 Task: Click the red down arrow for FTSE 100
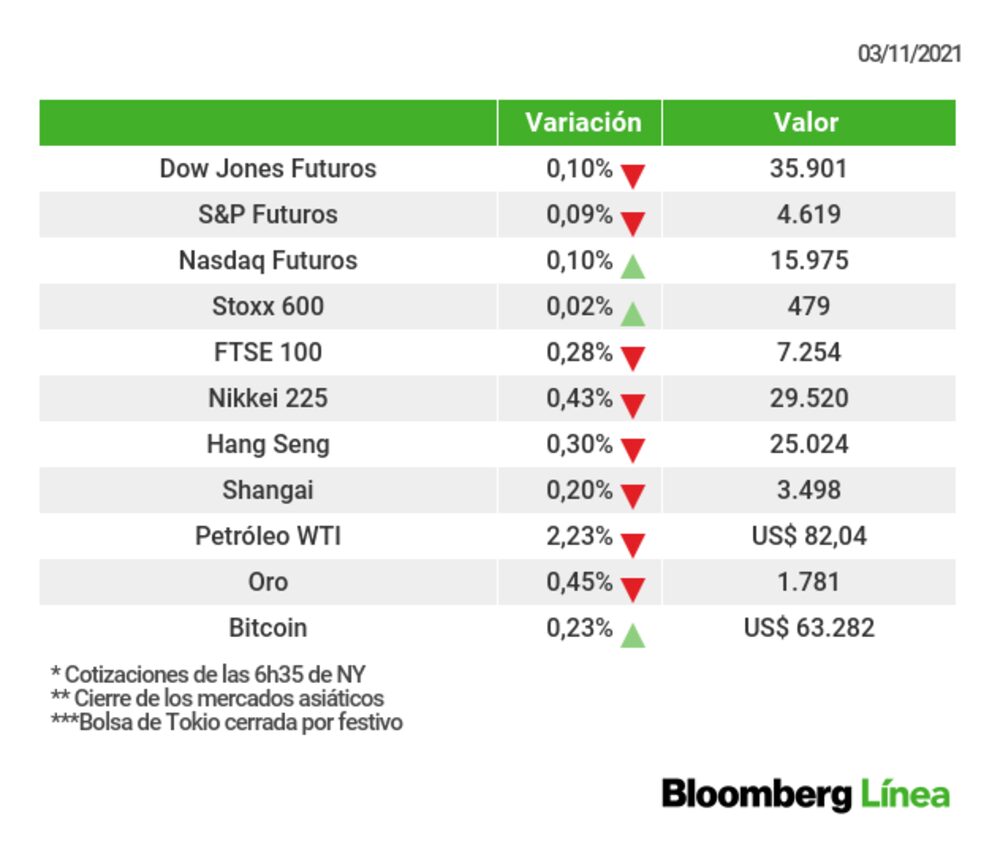pos(632,359)
